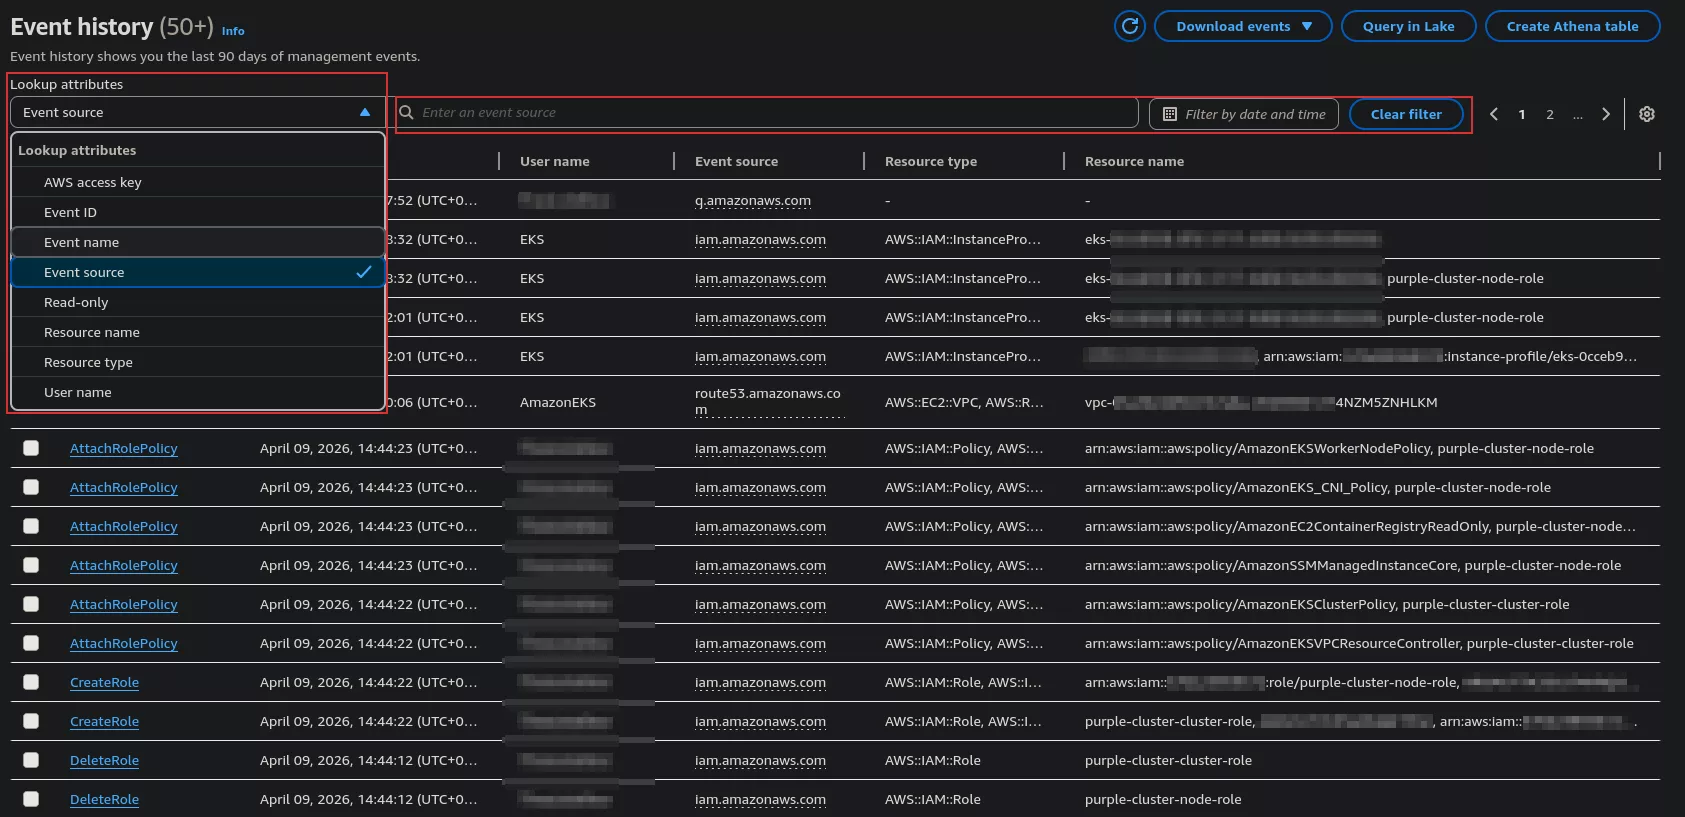Check AttachRolePolicy row for AmazonSSMManagedInstanceCore
Image resolution: width=1685 pixels, height=817 pixels.
pyautogui.click(x=31, y=565)
